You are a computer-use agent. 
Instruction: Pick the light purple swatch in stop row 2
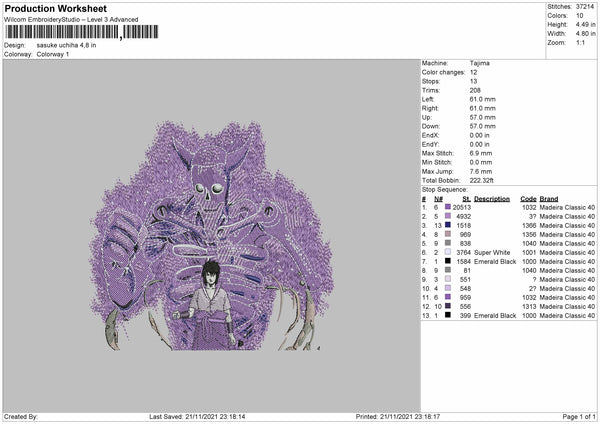(448, 216)
